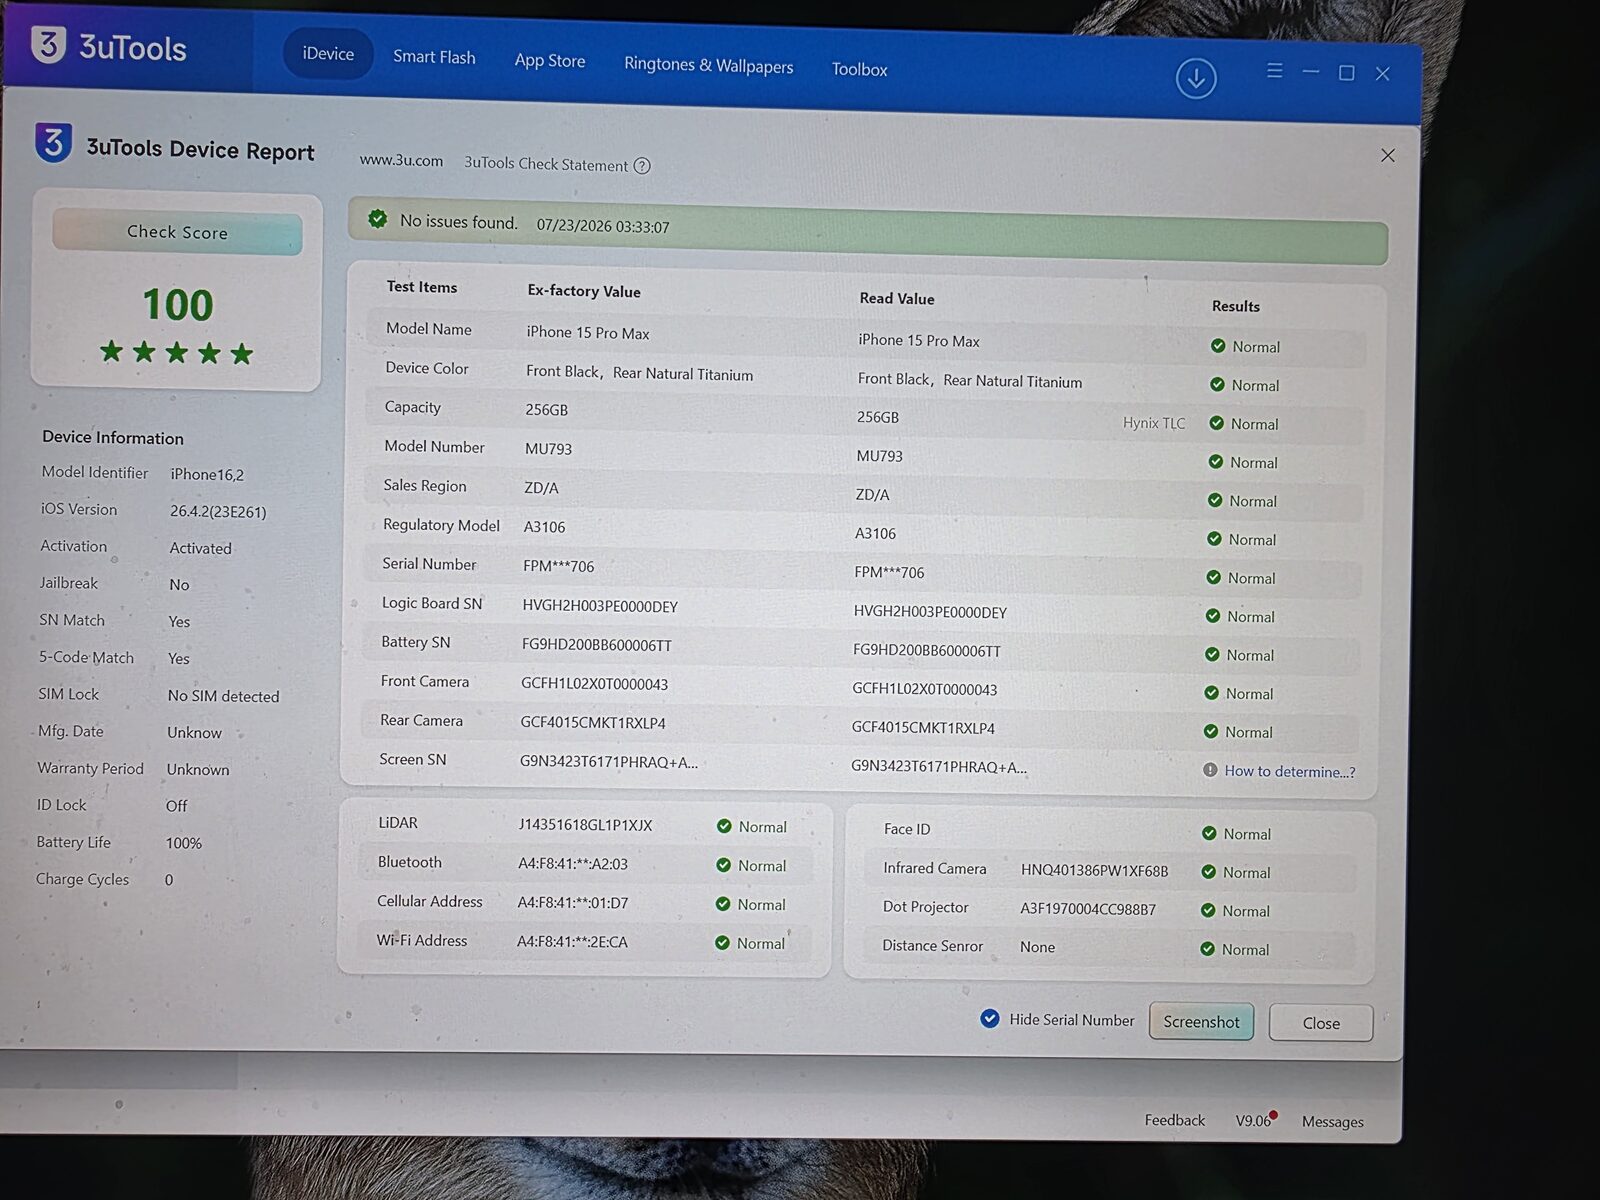The height and width of the screenshot is (1200, 1600).
Task: Close the Device Report dialog with X
Action: 1388,155
